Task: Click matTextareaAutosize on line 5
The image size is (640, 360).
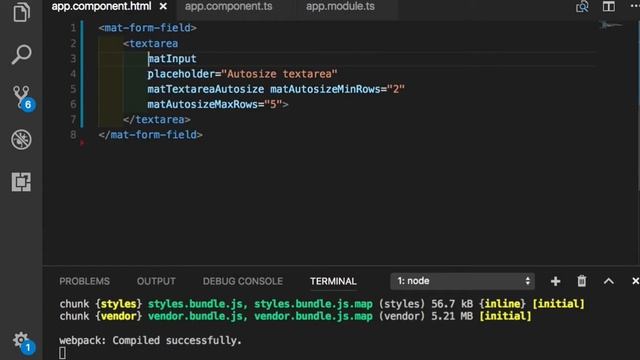Action: pos(206,89)
